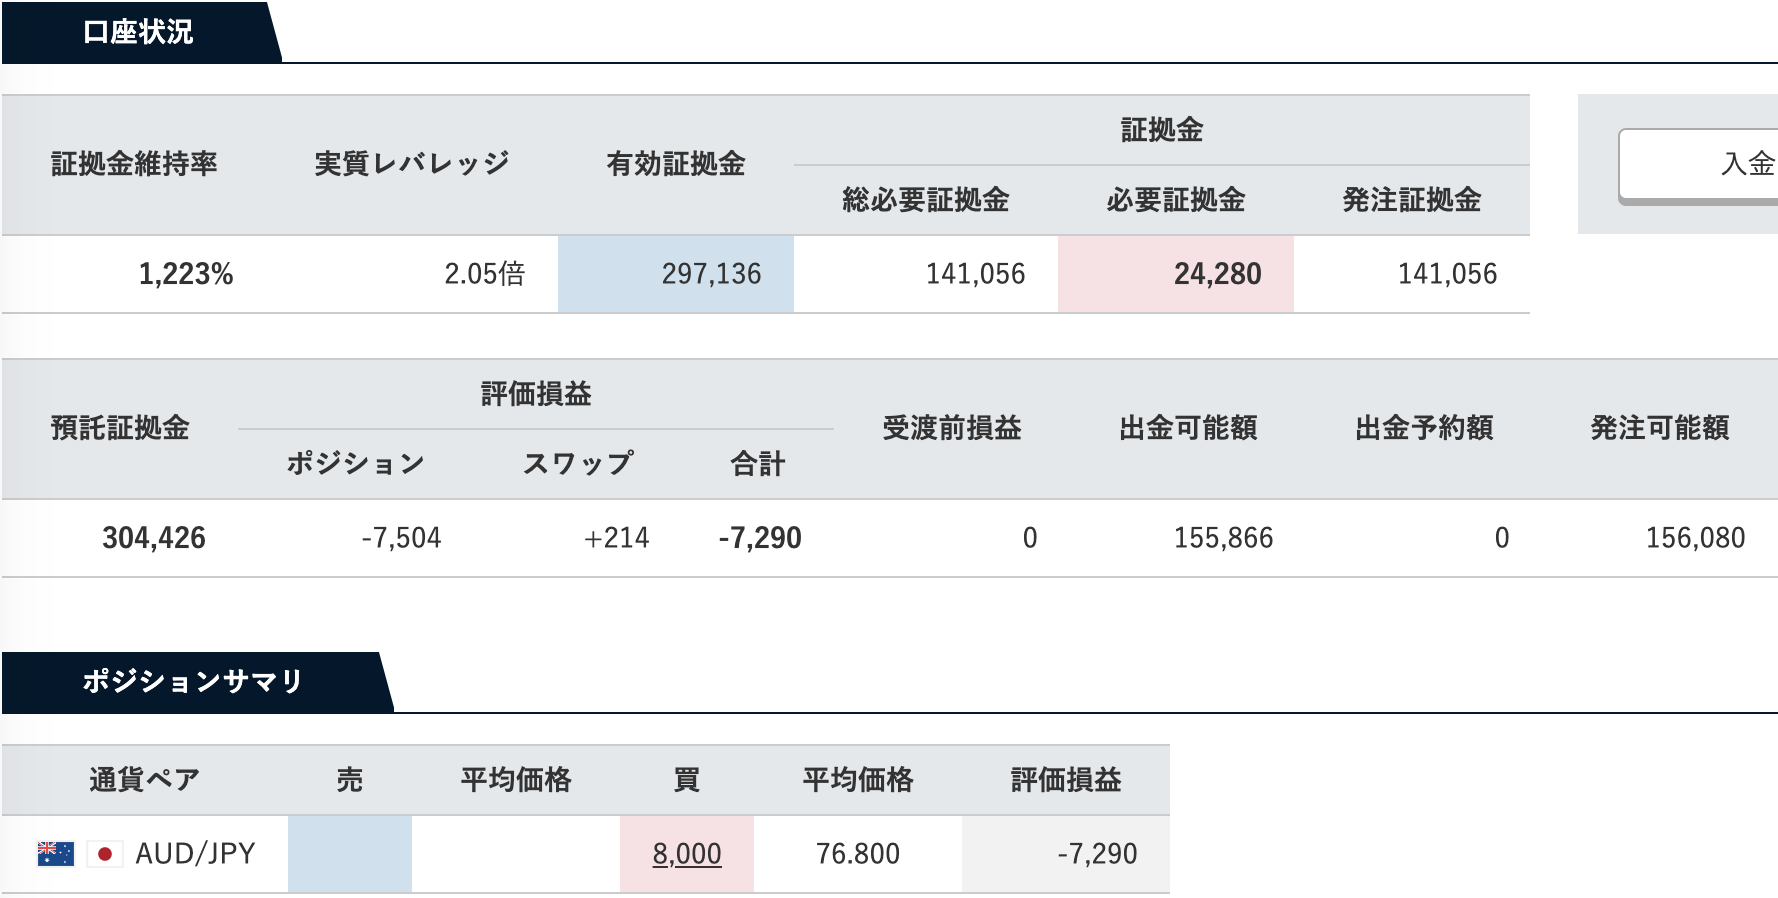Click the pink 必要証拠金 value 24,280
1778x898 pixels.
point(1176,274)
